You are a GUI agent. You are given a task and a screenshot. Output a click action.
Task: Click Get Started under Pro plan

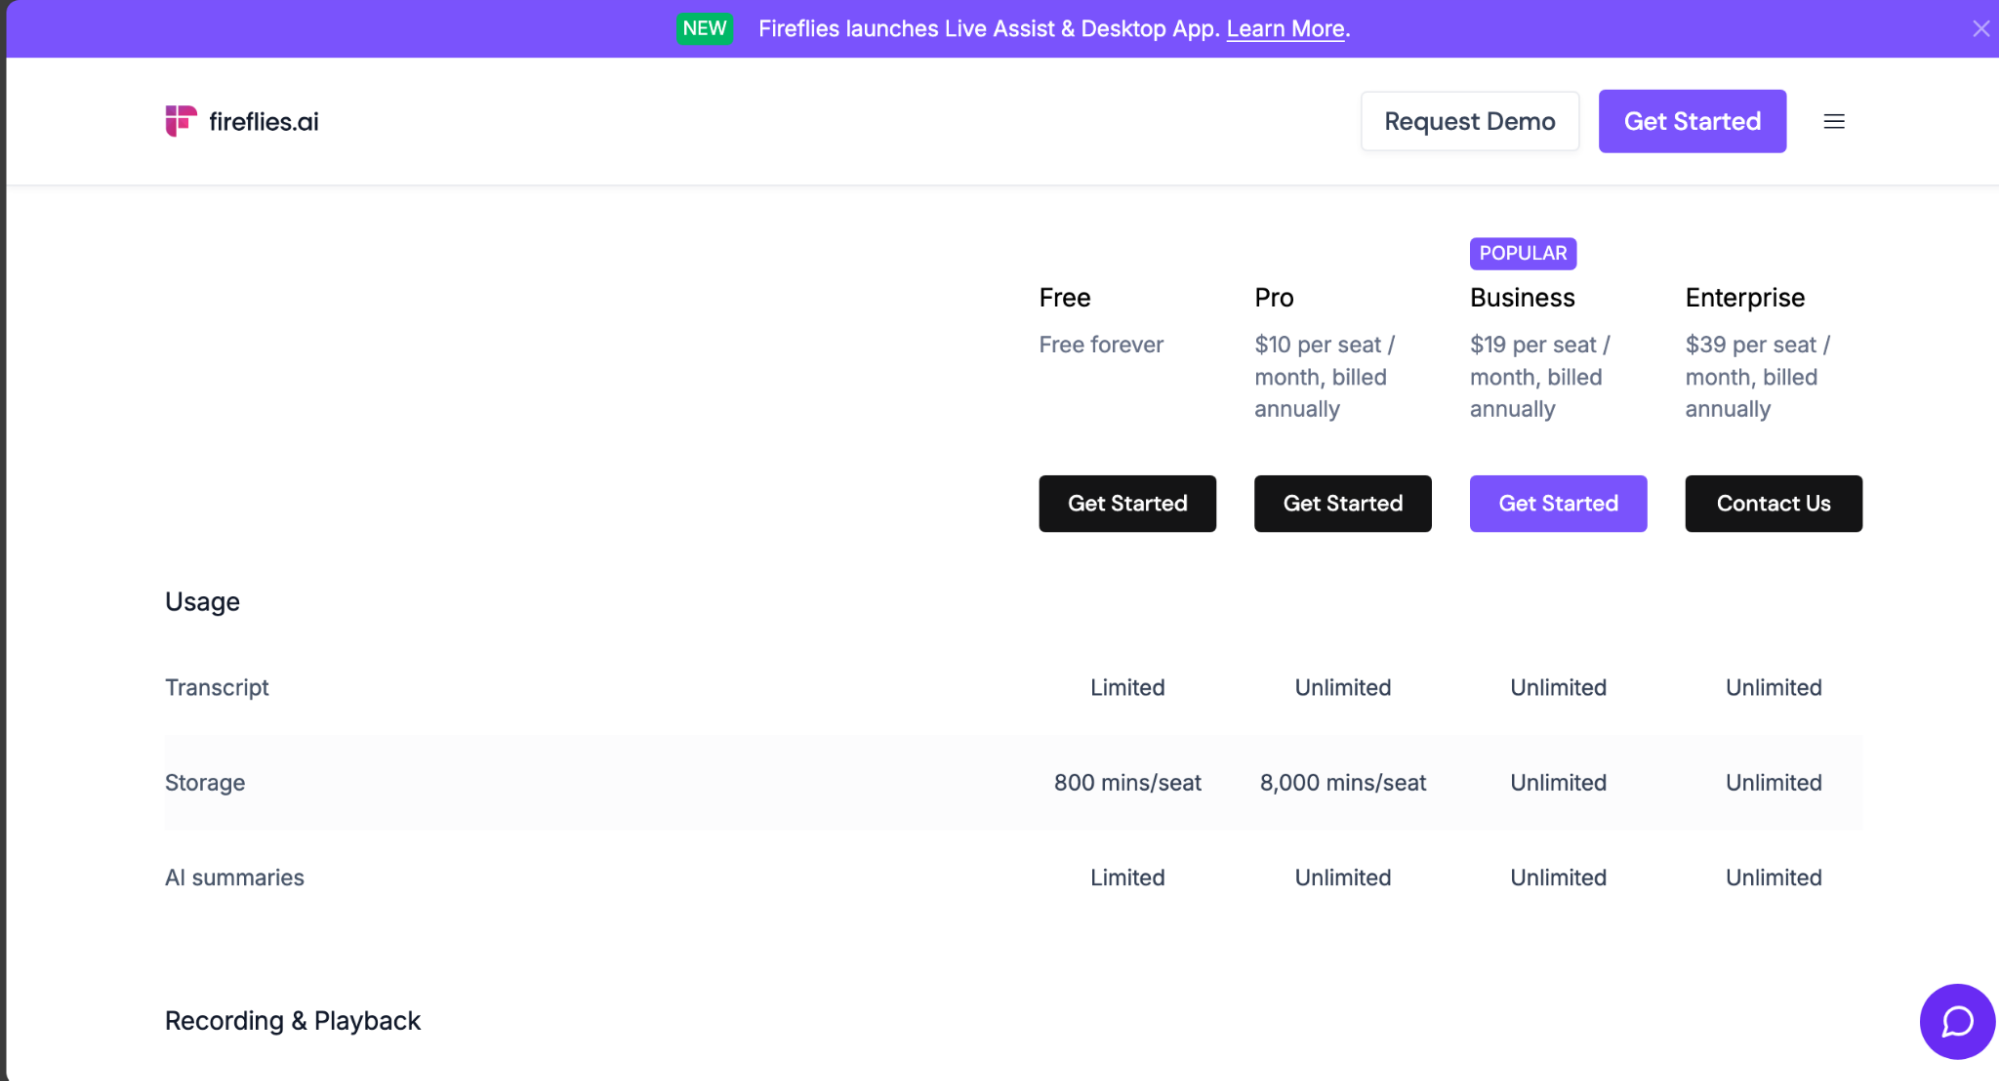coord(1342,504)
